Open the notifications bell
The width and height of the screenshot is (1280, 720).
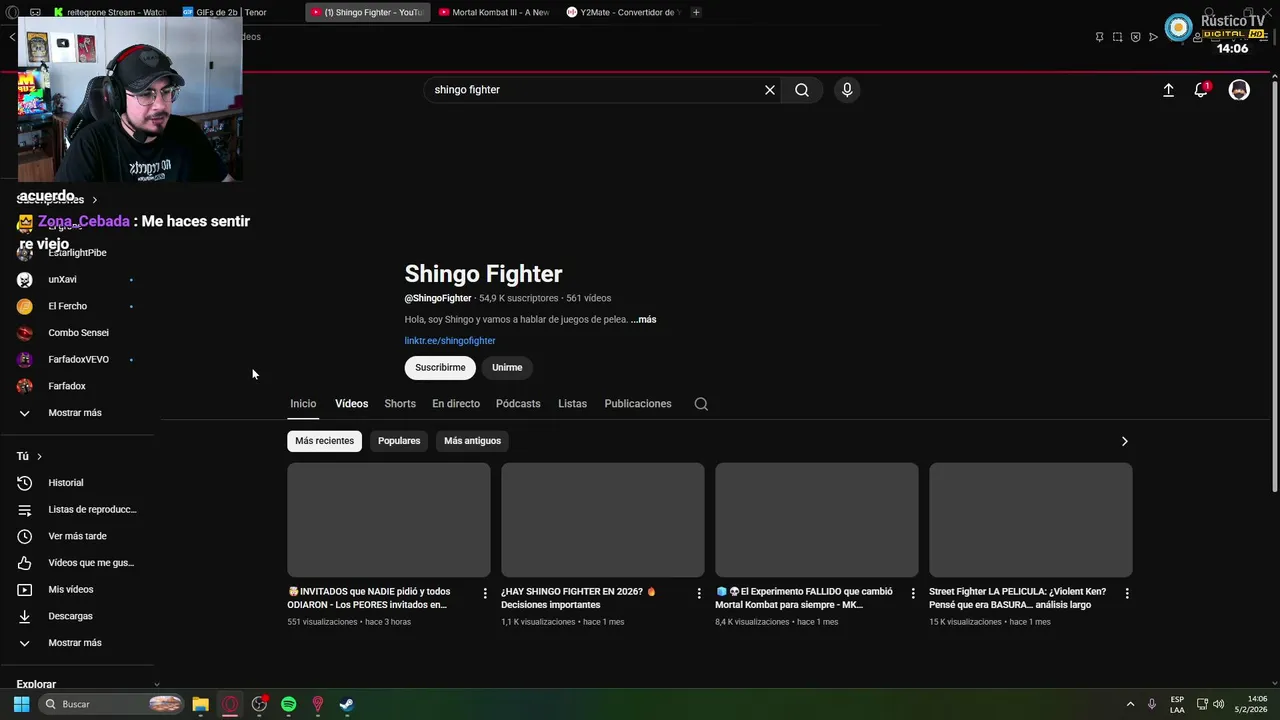pyautogui.click(x=1201, y=90)
